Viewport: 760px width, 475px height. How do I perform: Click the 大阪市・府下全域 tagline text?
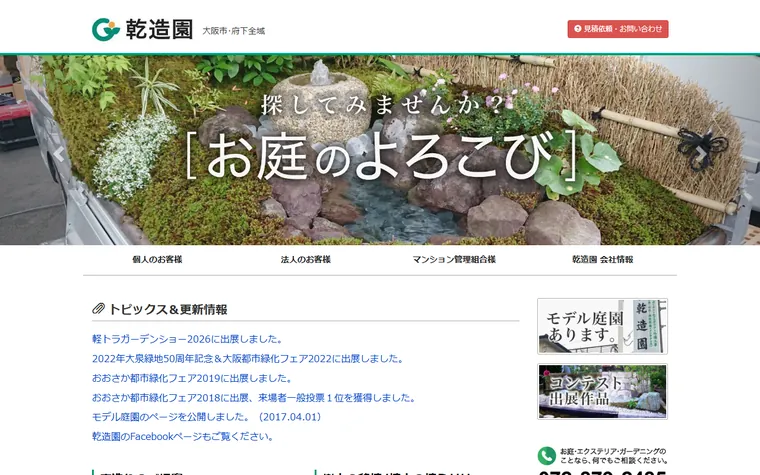234,31
